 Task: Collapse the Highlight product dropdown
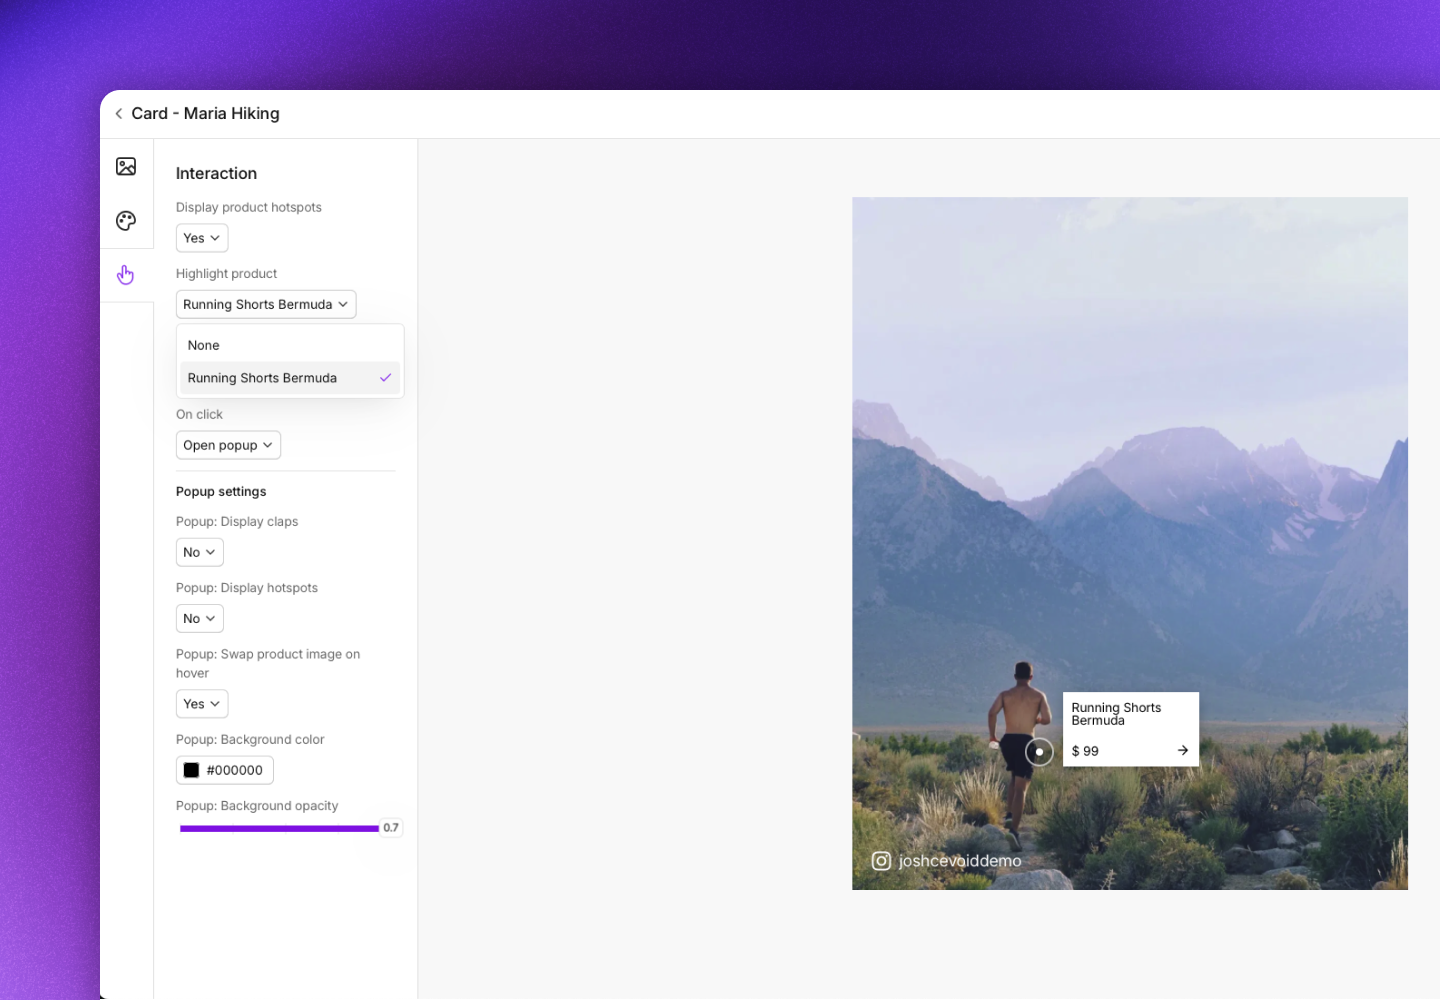(x=266, y=304)
